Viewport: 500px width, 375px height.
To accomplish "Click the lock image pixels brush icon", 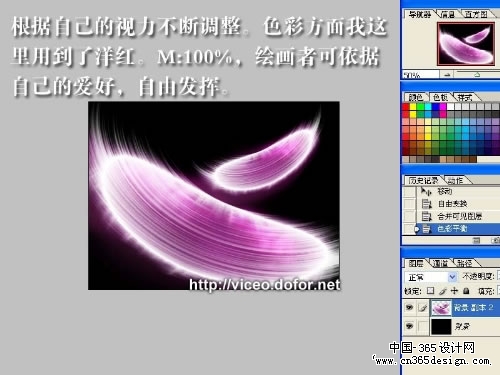I will (442, 291).
